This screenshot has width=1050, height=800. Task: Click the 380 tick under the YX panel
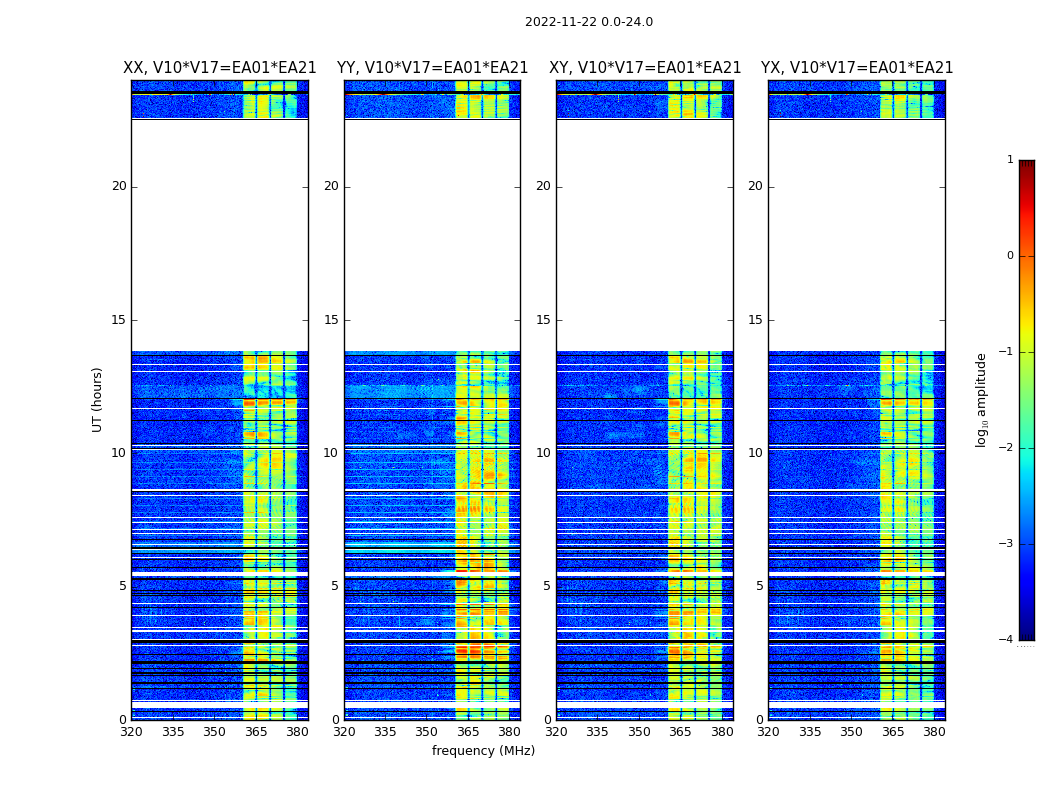(934, 732)
